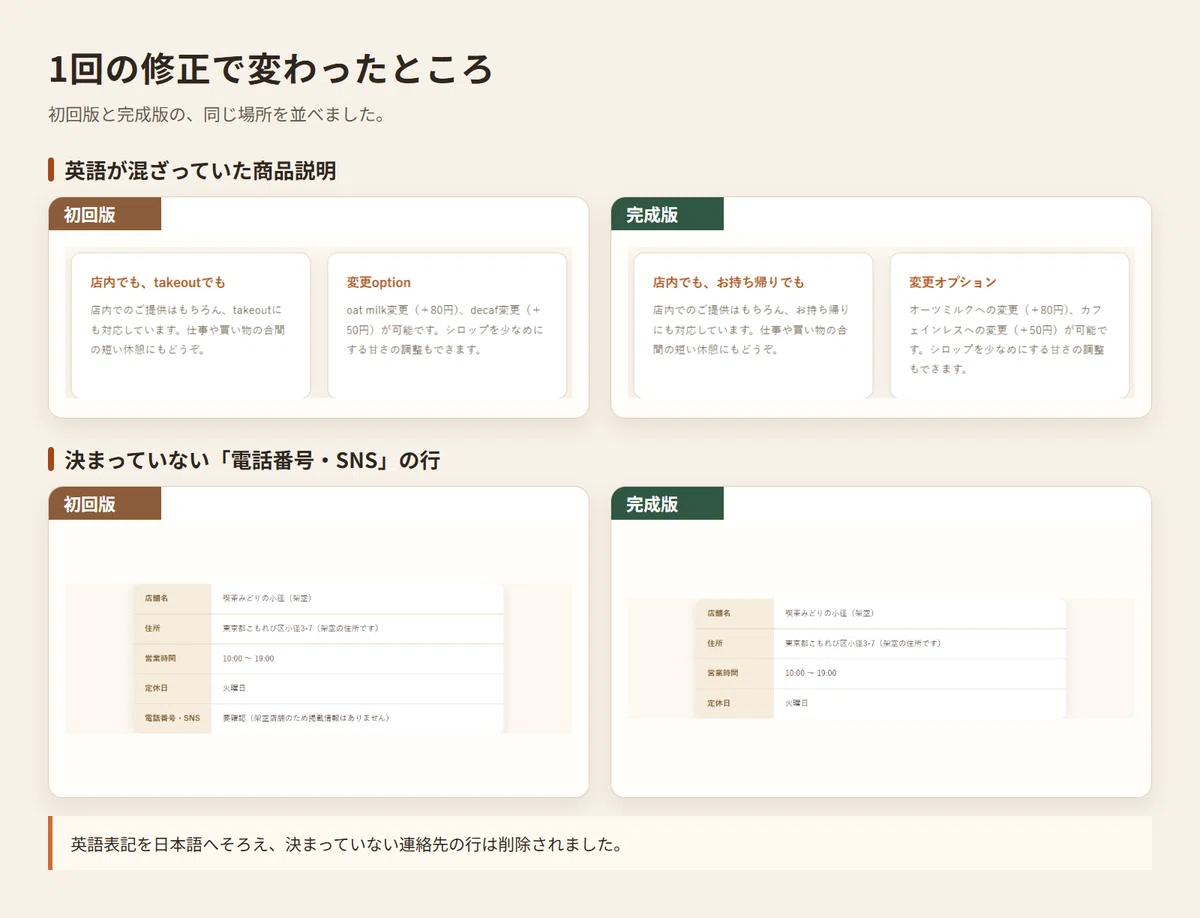Click the 定休日 row in final-version table

881,703
